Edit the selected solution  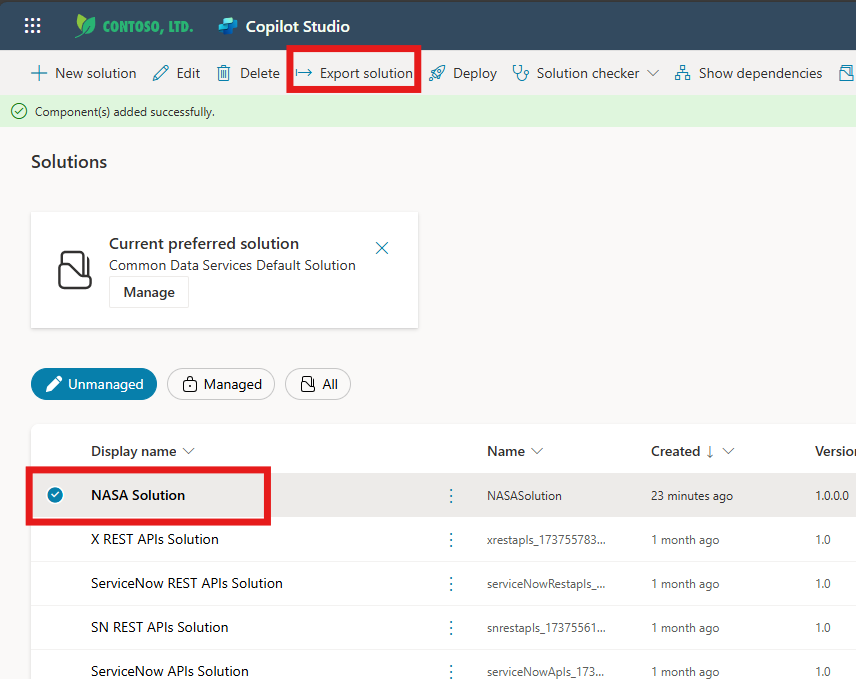pyautogui.click(x=176, y=73)
